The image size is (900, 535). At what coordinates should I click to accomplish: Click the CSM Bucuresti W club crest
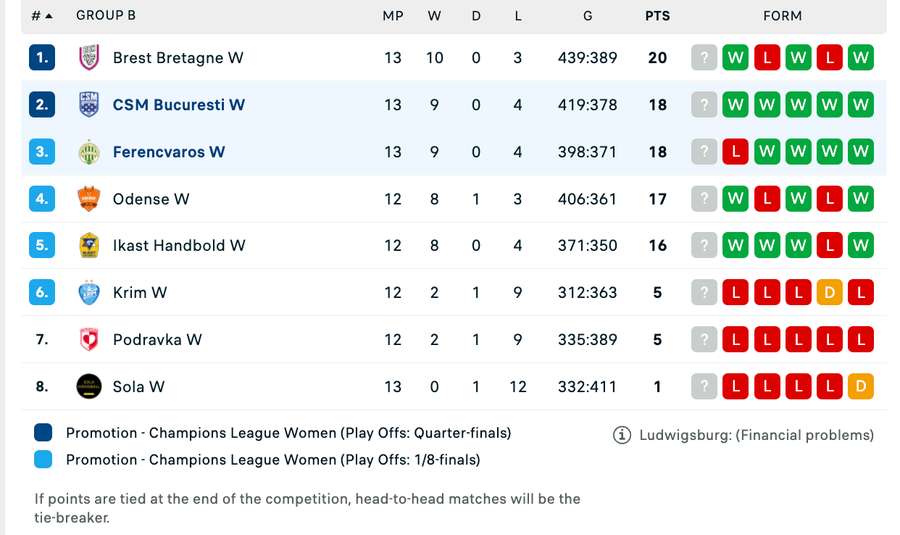(x=89, y=105)
